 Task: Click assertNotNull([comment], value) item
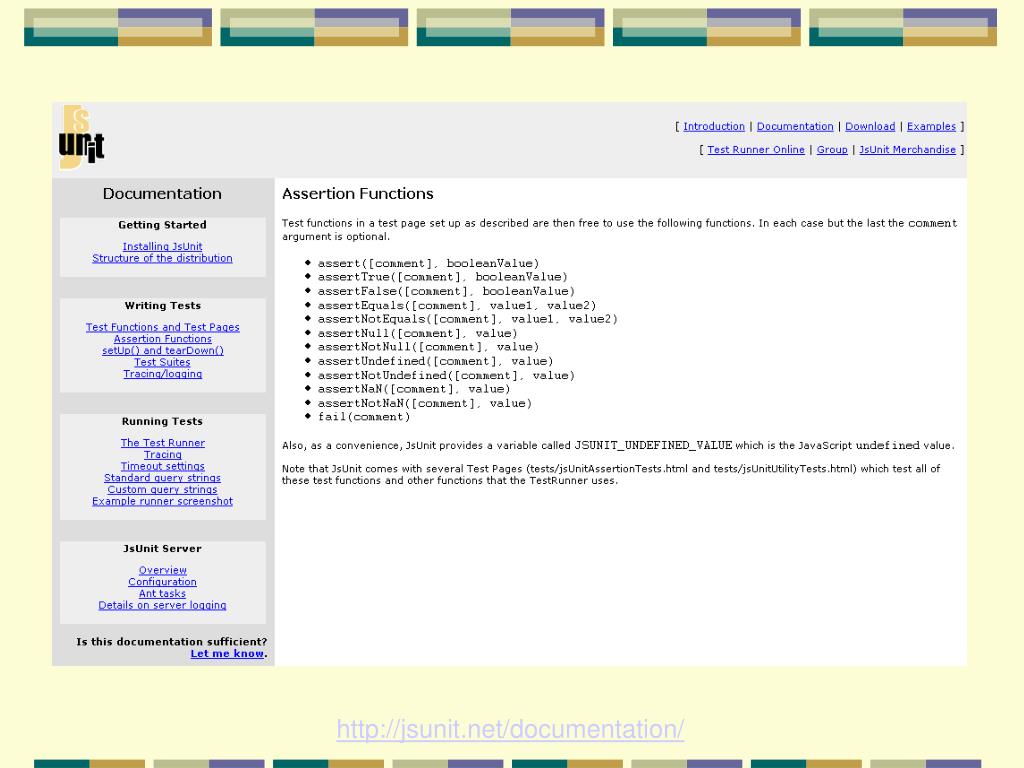tap(428, 347)
